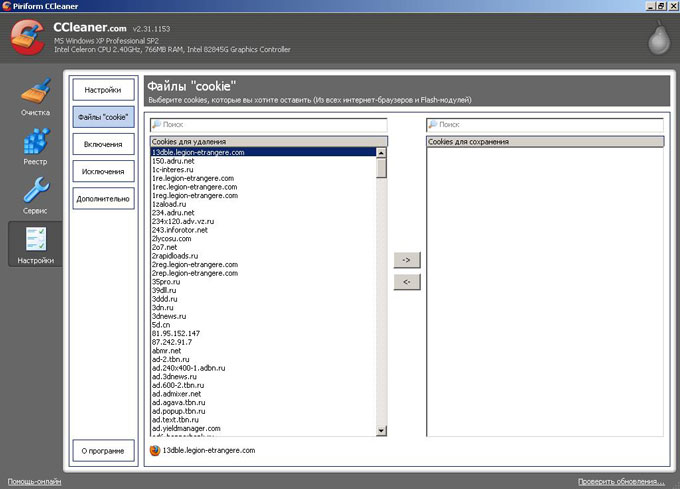Click the Cookies для удаления column header
Image resolution: width=680 pixels, height=489 pixels.
coord(269,142)
